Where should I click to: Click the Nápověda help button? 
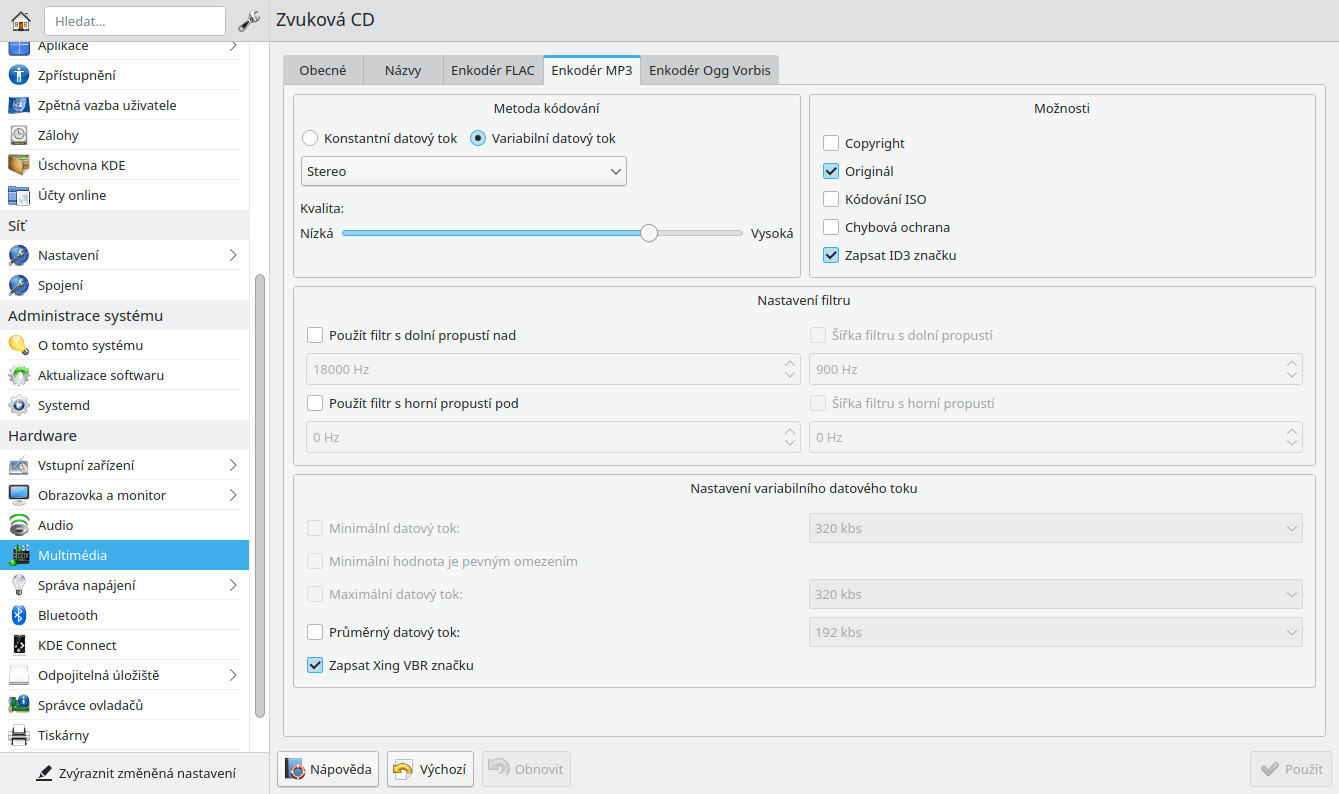pyautogui.click(x=328, y=769)
